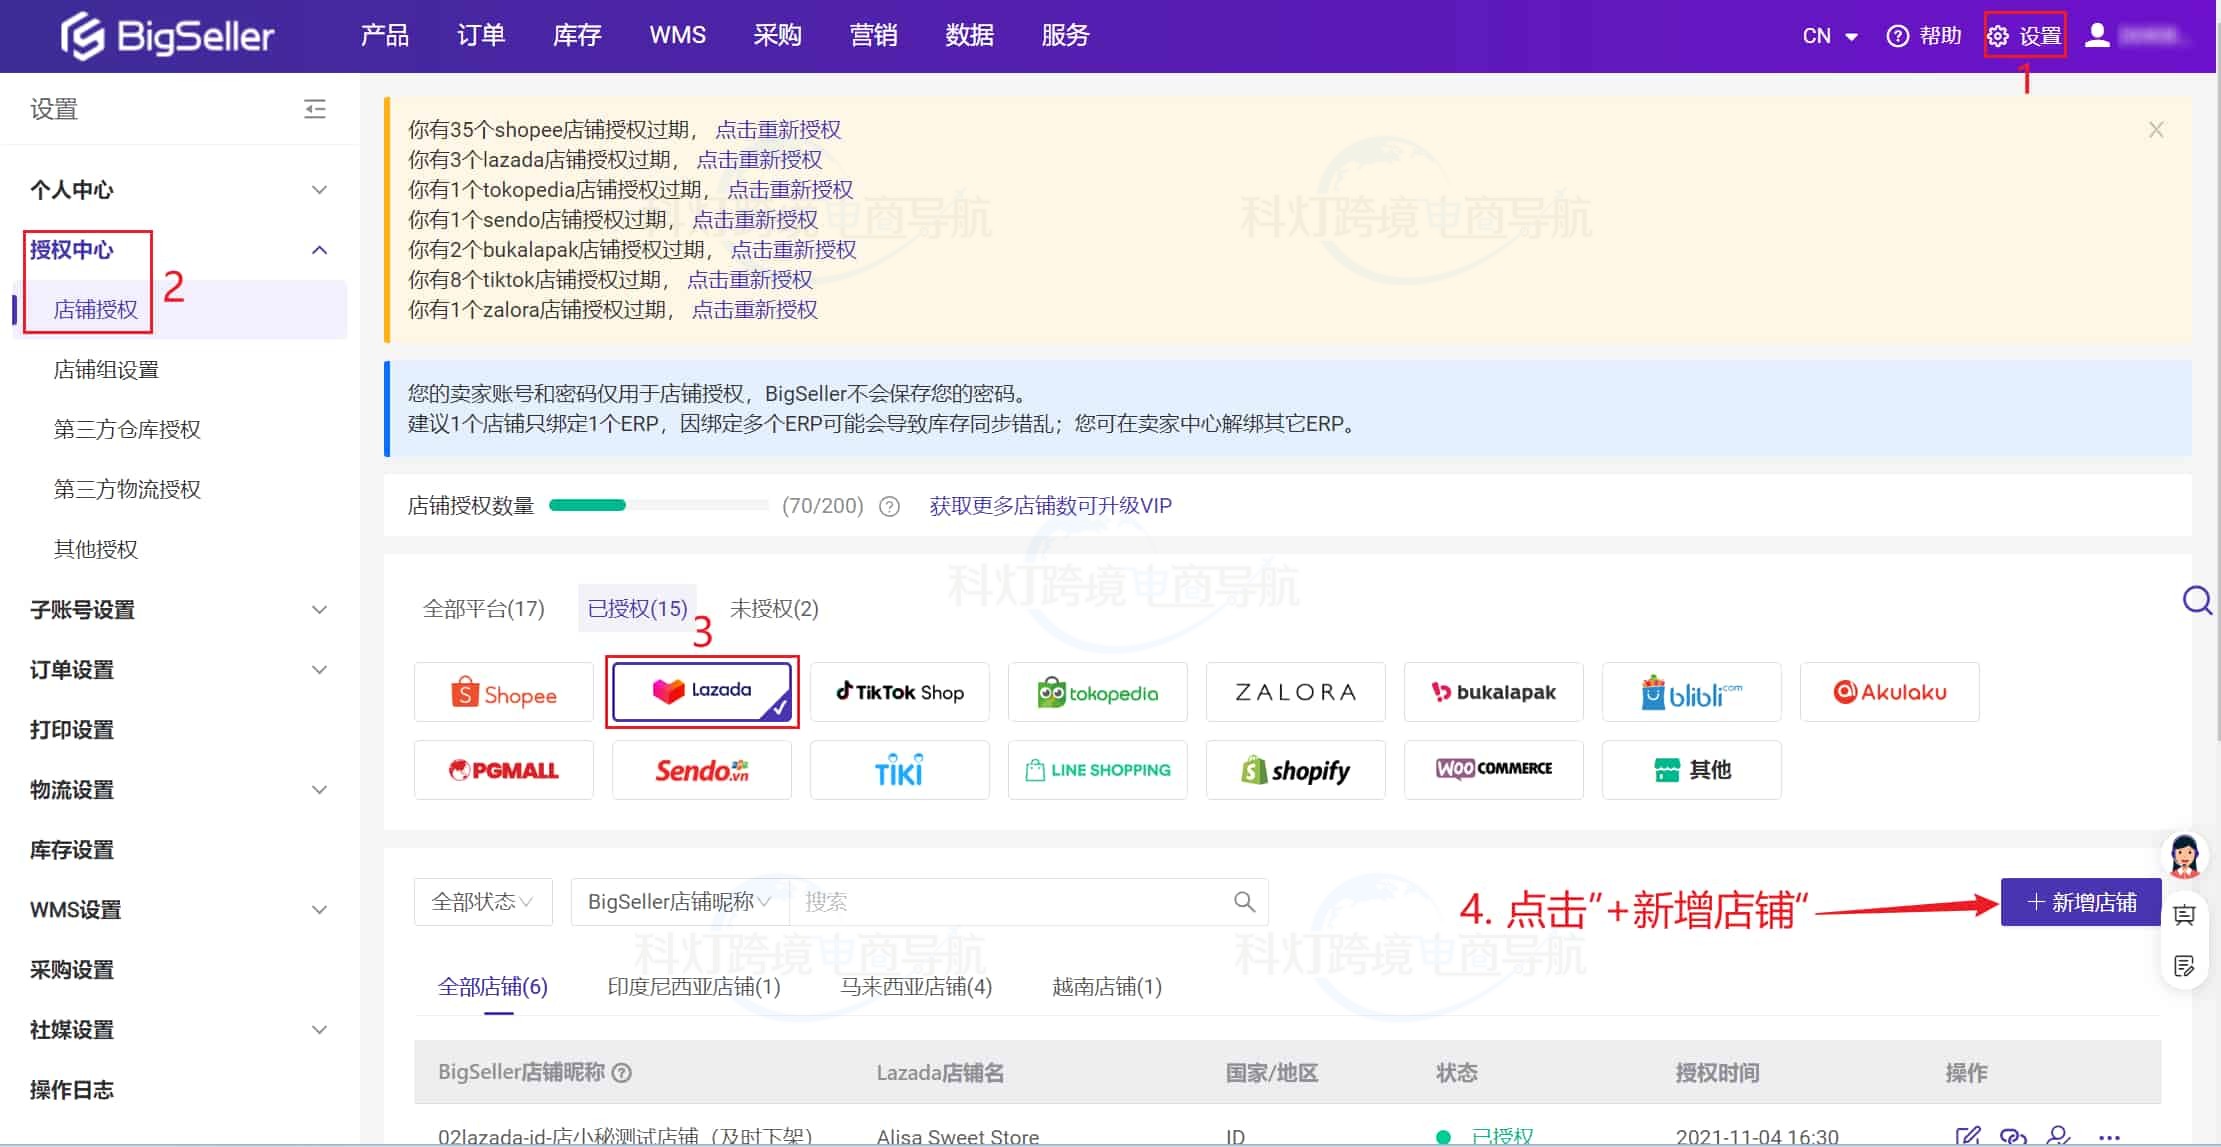
Task: Collapse the settings sidebar menu icon
Action: point(315,109)
